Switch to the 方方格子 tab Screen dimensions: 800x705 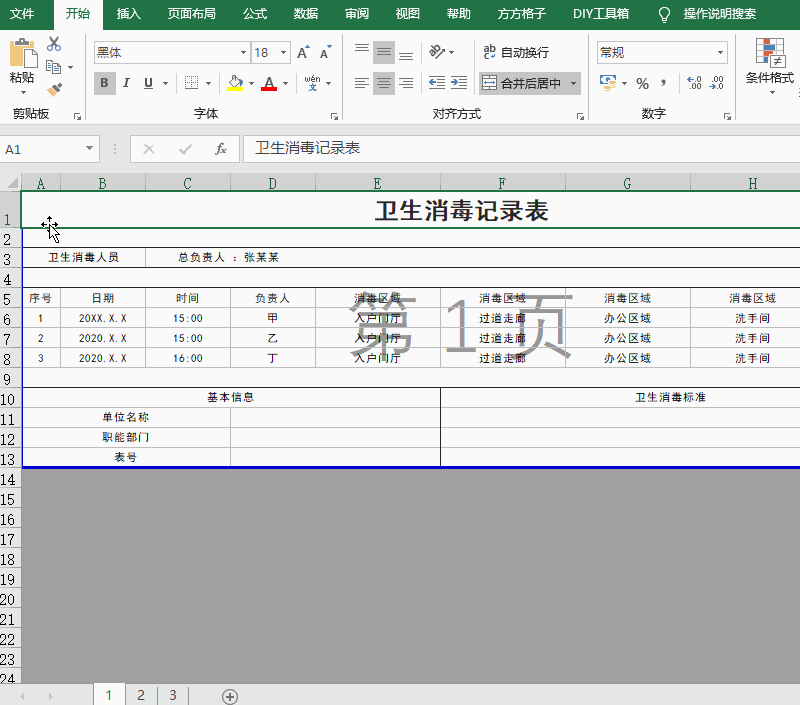[521, 14]
